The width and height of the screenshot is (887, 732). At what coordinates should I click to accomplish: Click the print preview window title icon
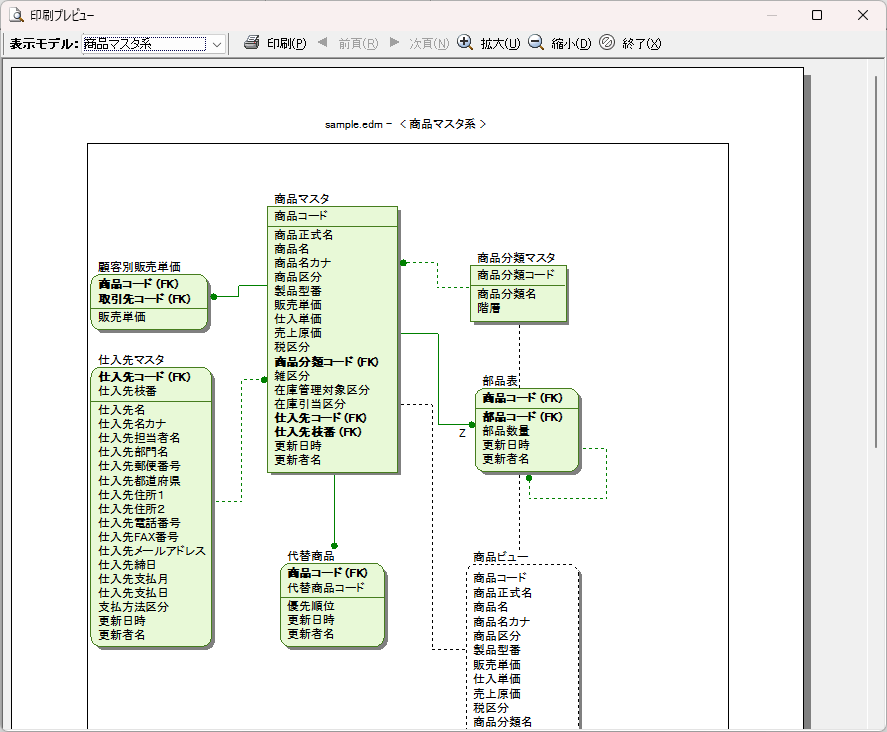tap(16, 15)
